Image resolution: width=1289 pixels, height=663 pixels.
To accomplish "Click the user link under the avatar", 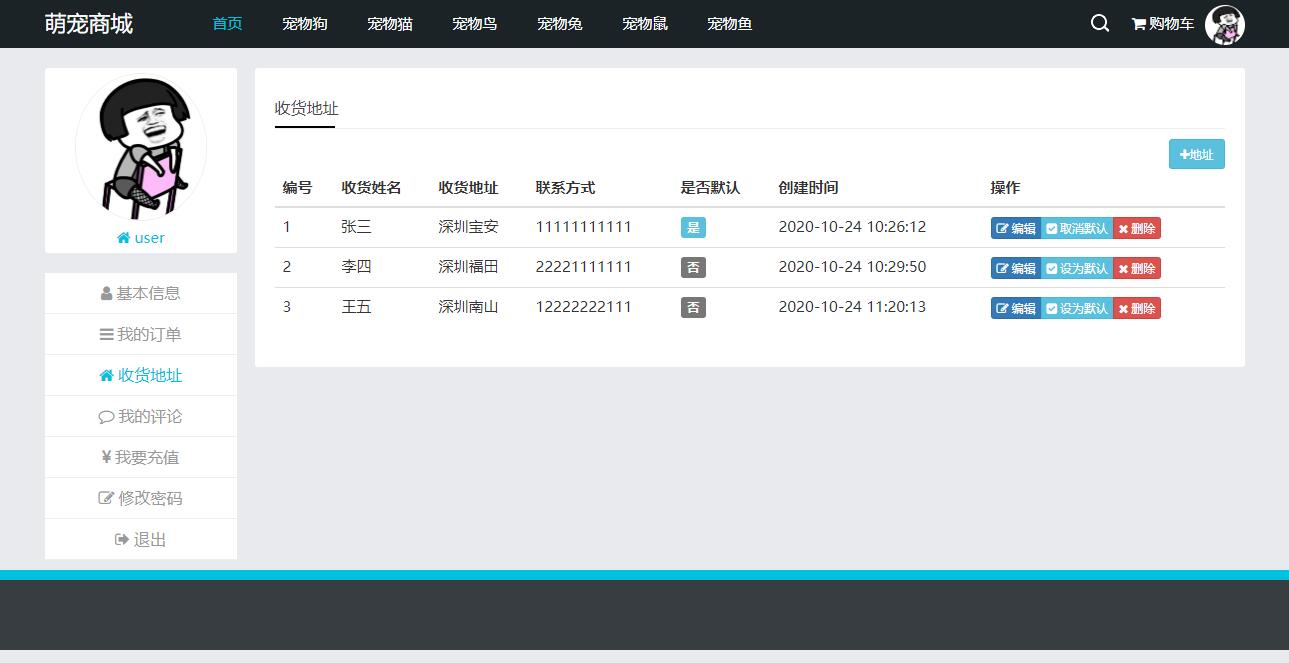I will [x=140, y=237].
